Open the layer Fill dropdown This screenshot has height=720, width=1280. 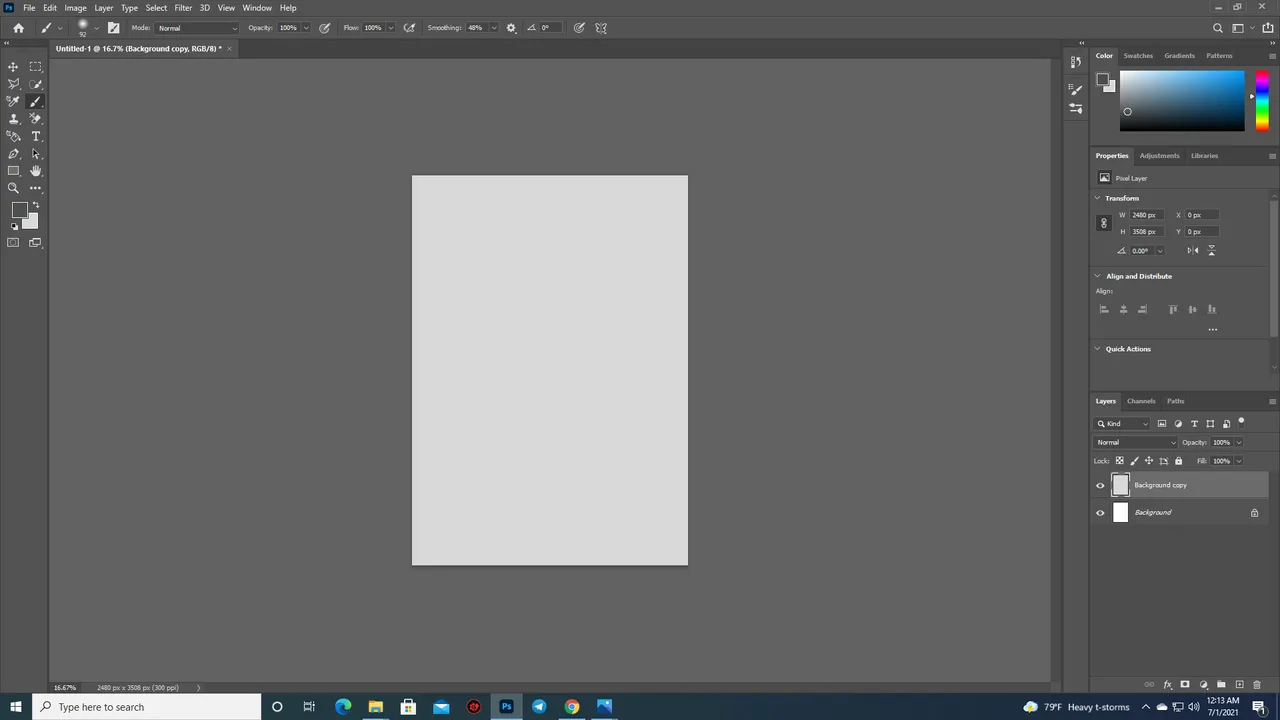point(1238,461)
